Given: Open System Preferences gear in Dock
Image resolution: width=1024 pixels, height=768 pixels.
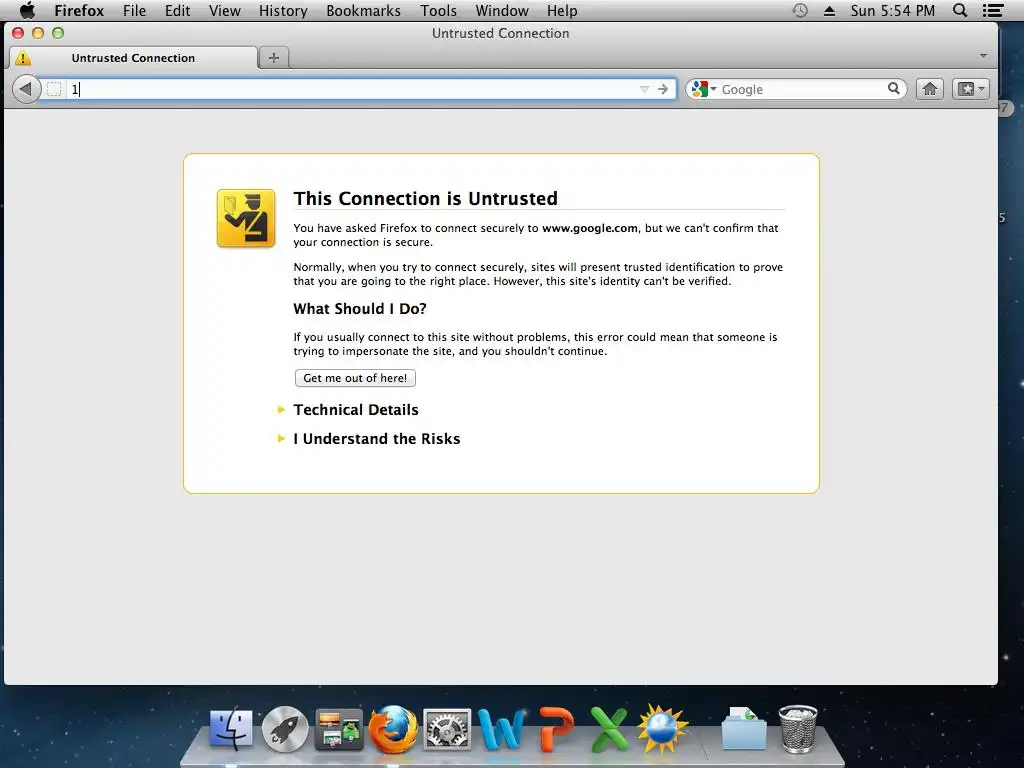Looking at the screenshot, I should coord(447,729).
